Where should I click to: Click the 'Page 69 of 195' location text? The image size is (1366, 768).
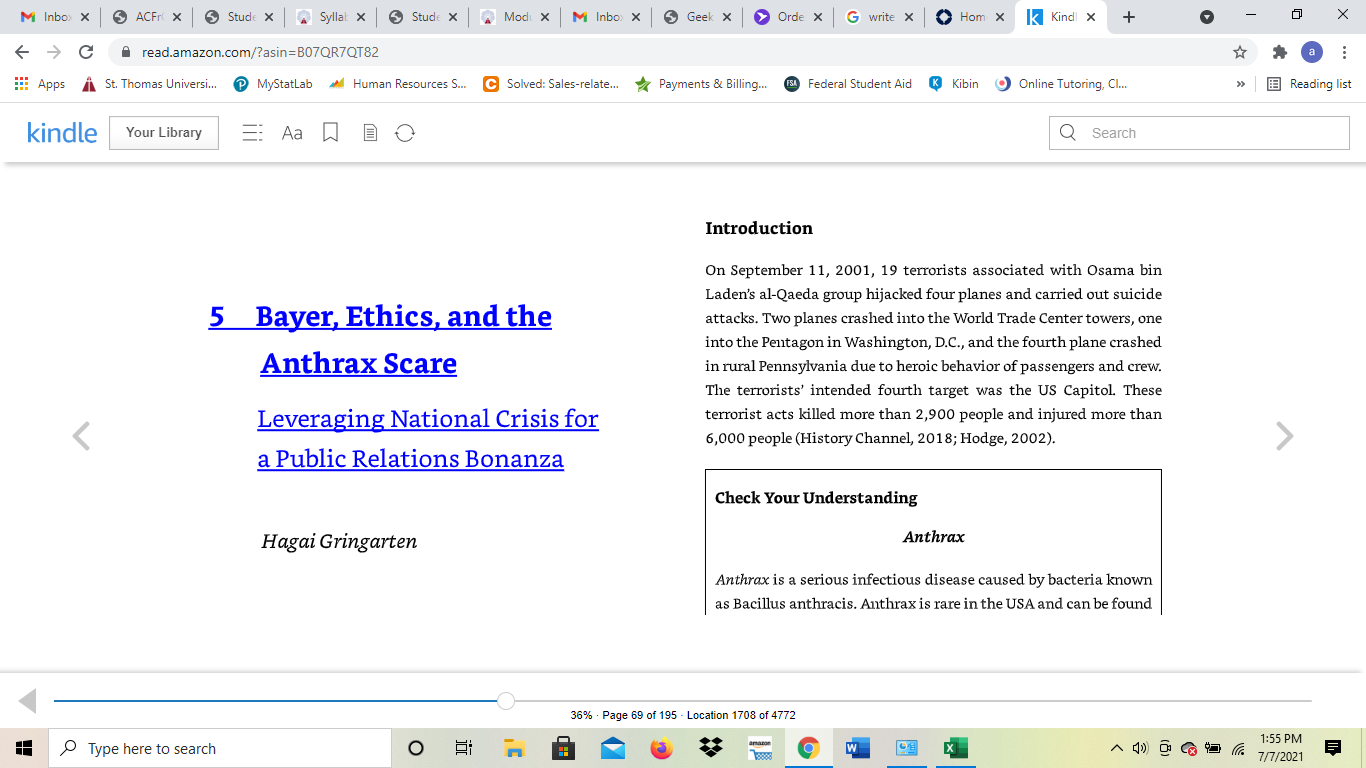click(640, 715)
